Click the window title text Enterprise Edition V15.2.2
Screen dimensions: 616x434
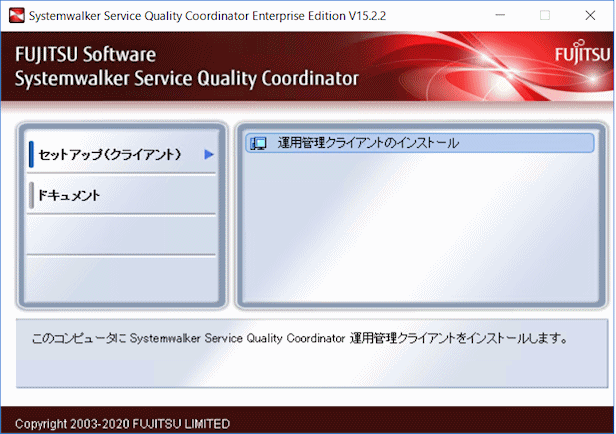[319, 16]
